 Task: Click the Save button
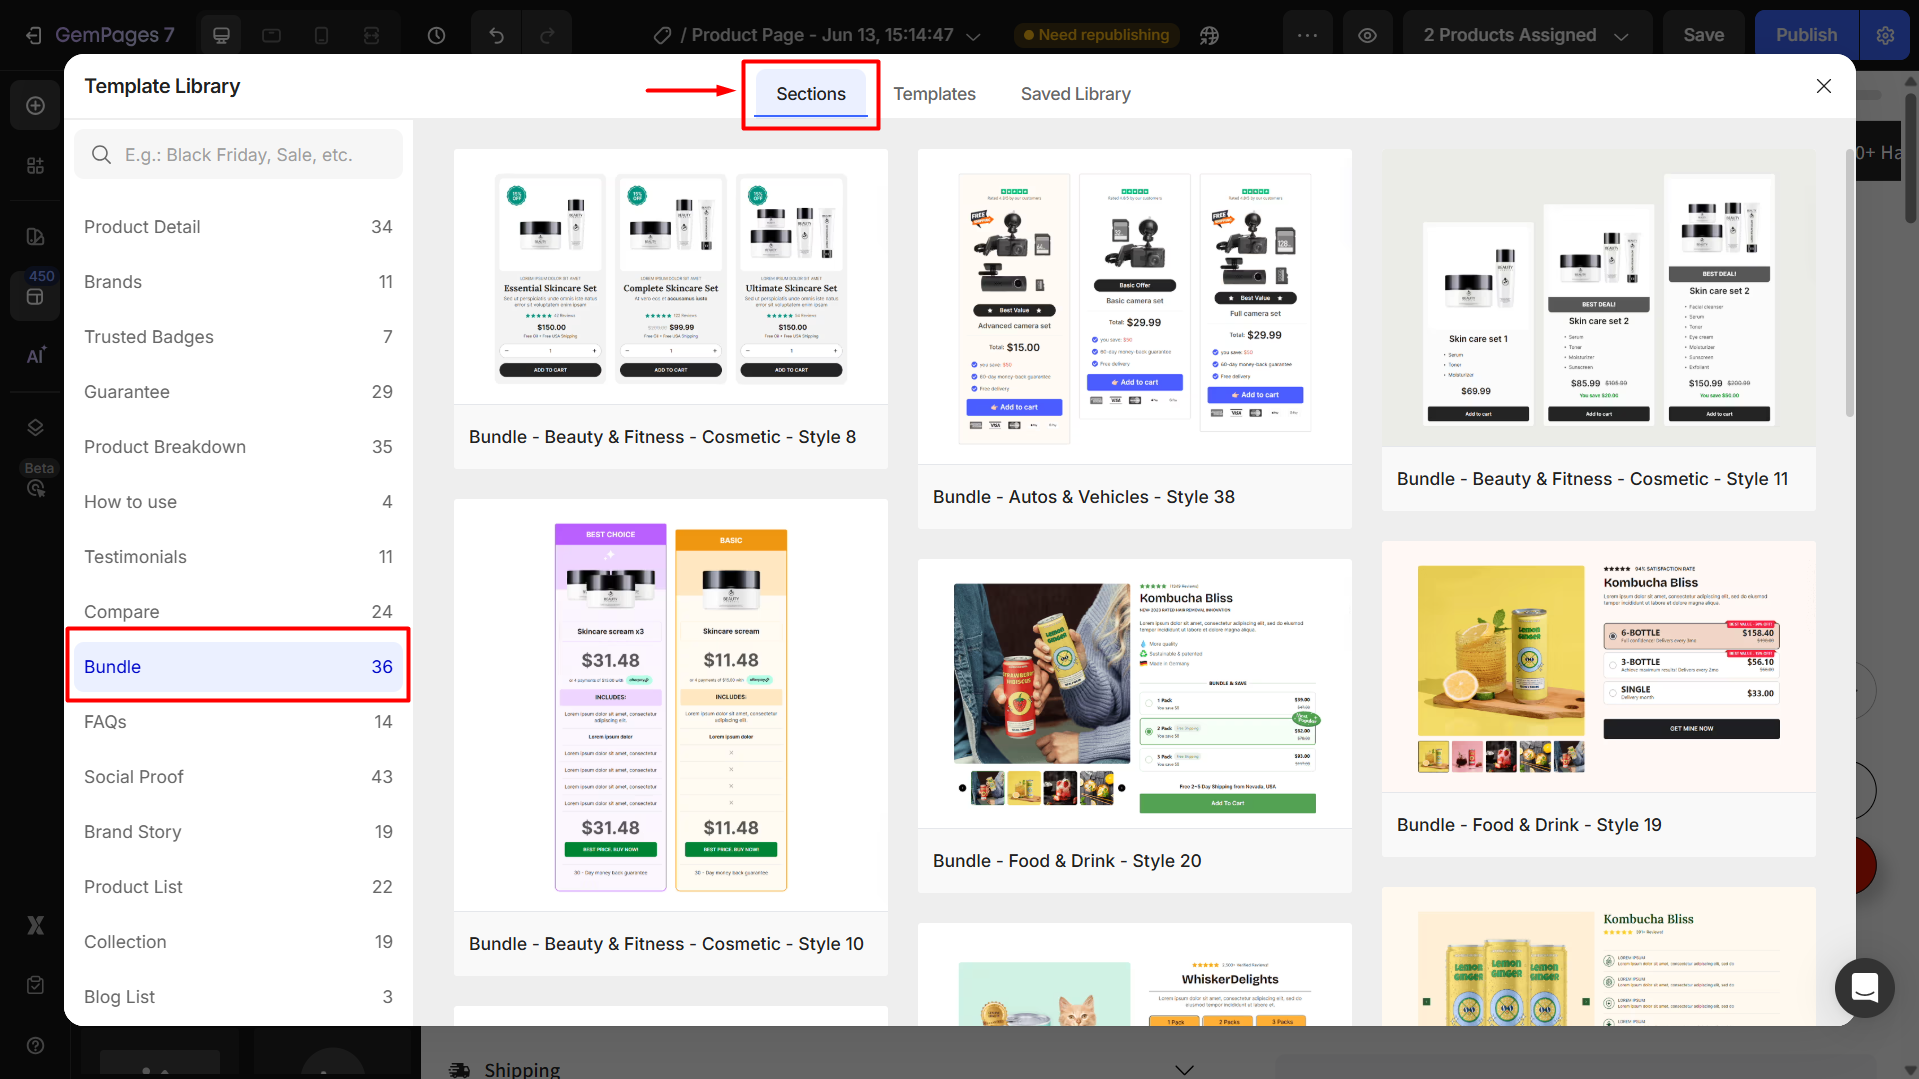pos(1703,35)
